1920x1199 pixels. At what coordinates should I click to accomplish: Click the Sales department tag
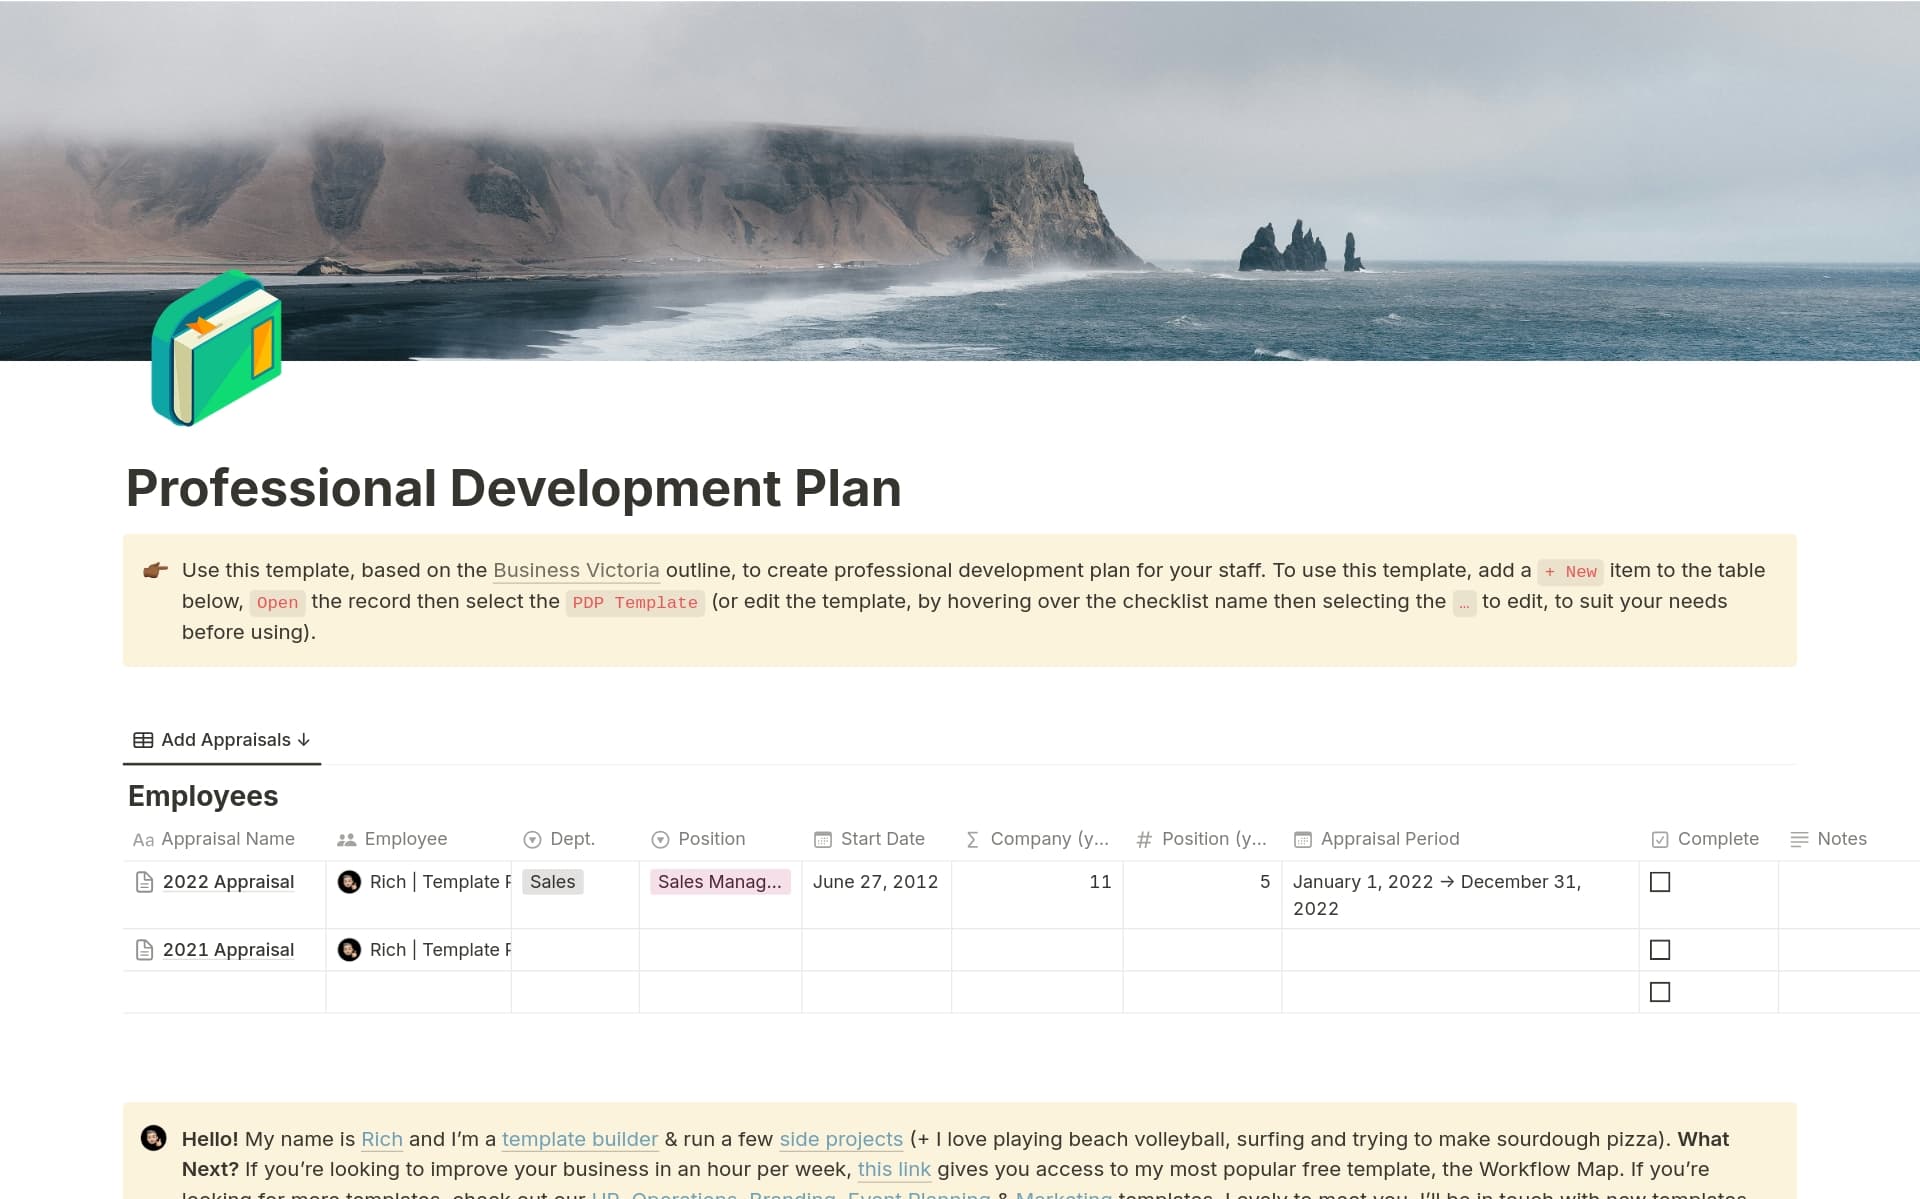552,882
